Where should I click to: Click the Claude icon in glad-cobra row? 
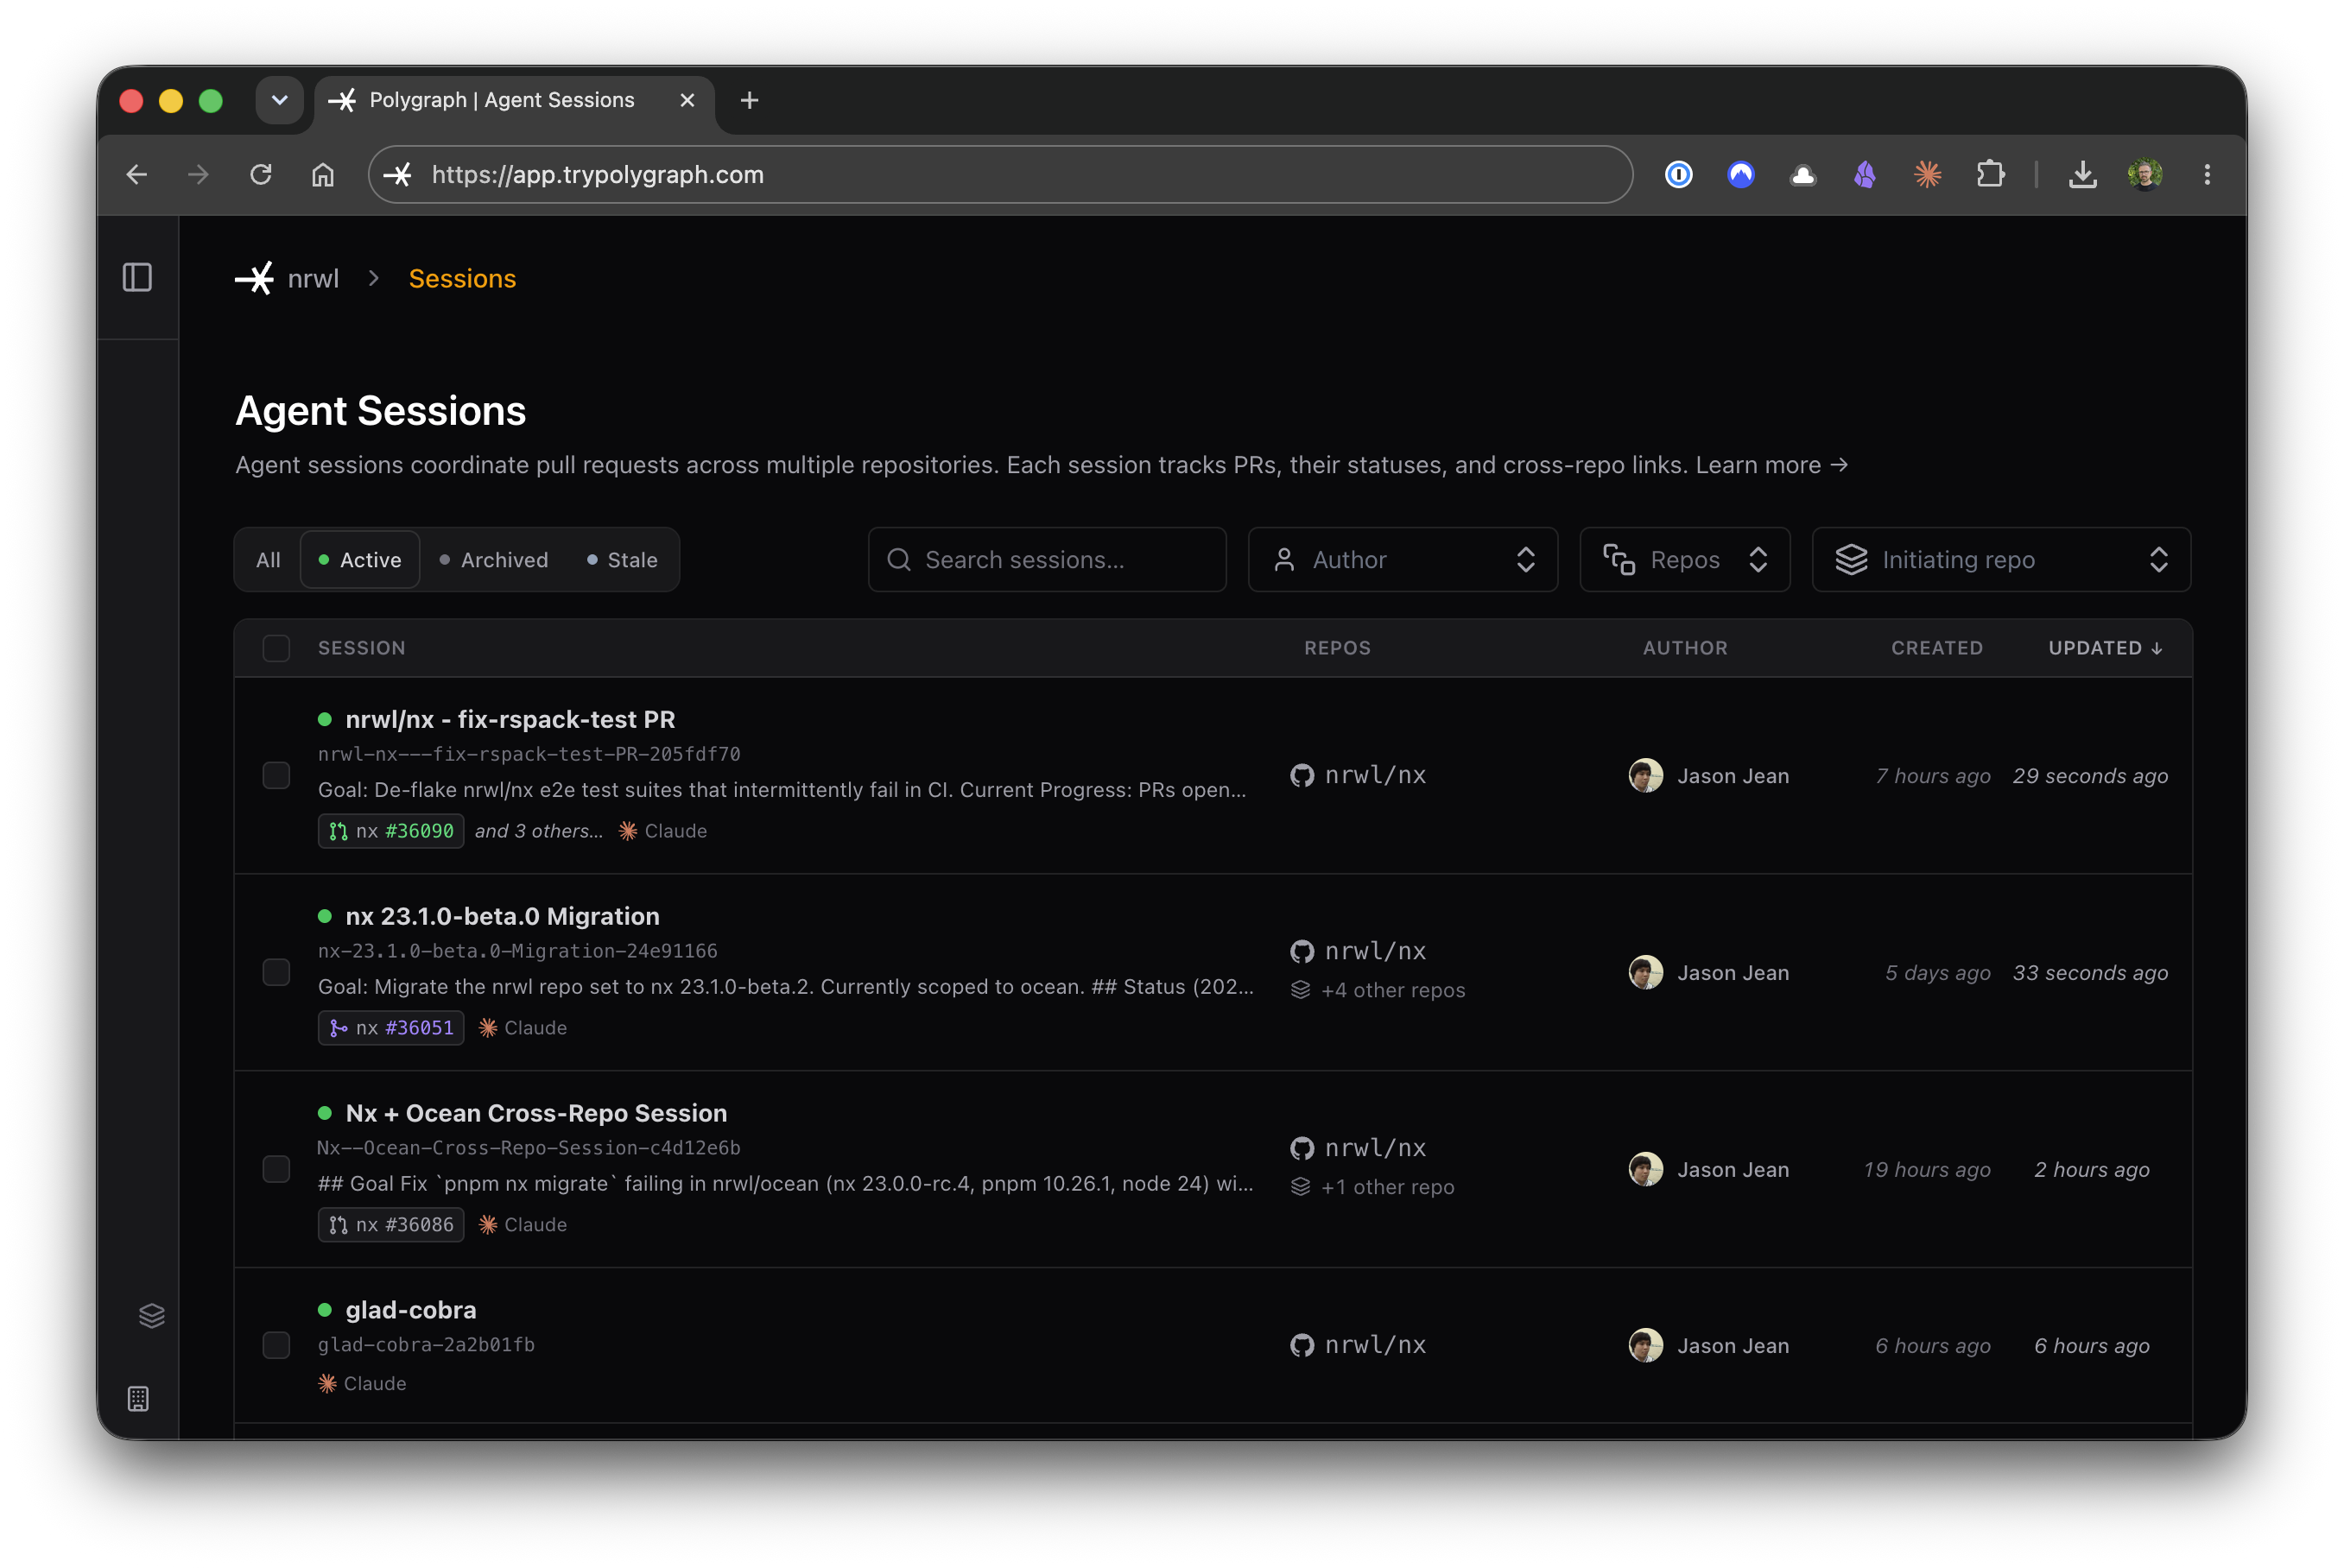pyautogui.click(x=327, y=1383)
